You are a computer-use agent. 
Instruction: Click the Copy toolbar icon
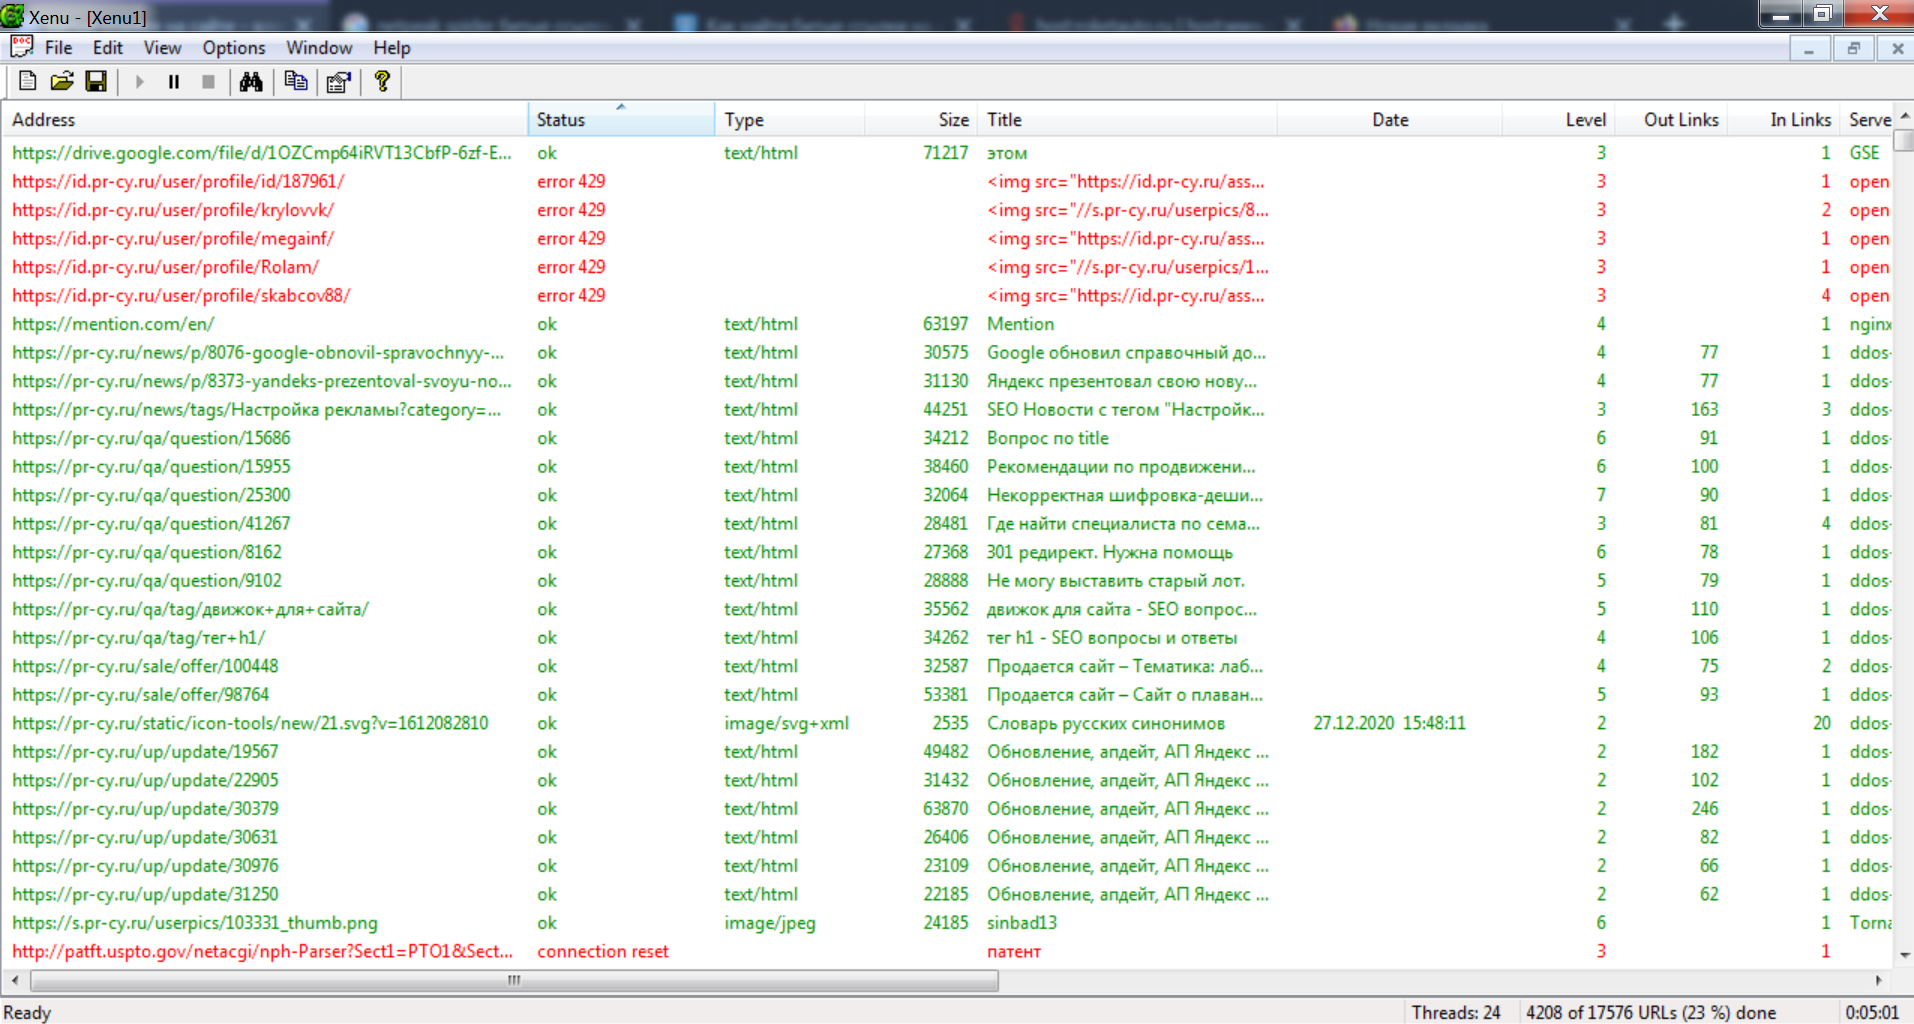point(296,82)
